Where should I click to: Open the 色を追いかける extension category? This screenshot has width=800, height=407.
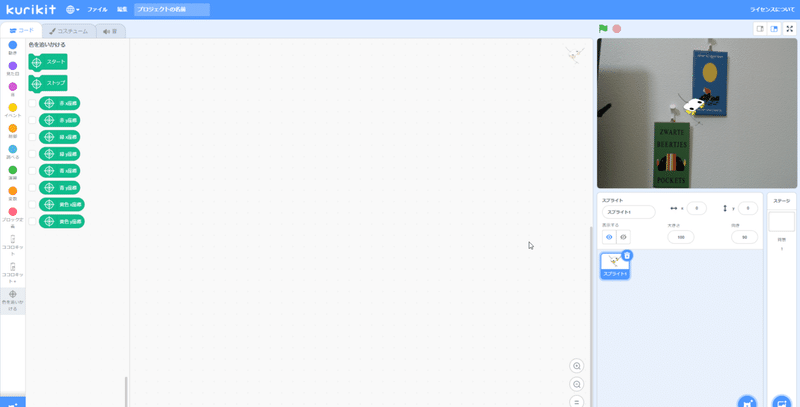13,301
